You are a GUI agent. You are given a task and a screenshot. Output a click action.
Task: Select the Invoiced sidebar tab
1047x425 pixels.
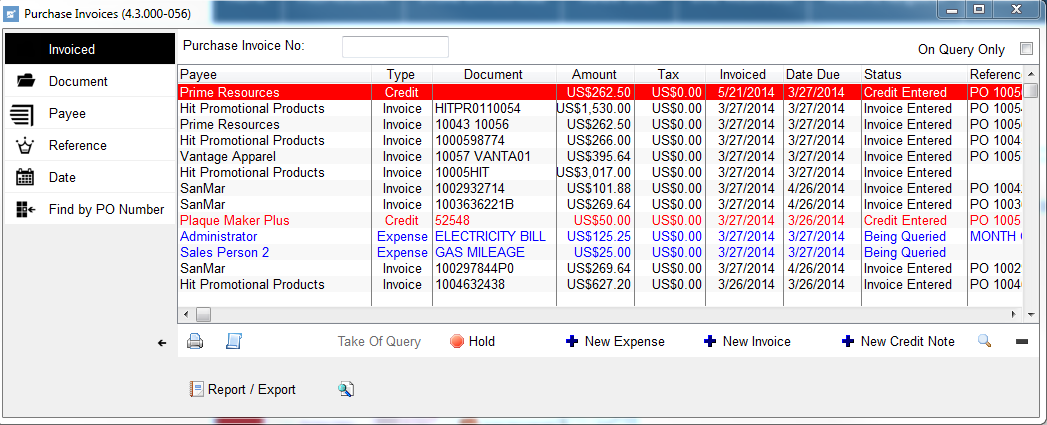tap(89, 49)
